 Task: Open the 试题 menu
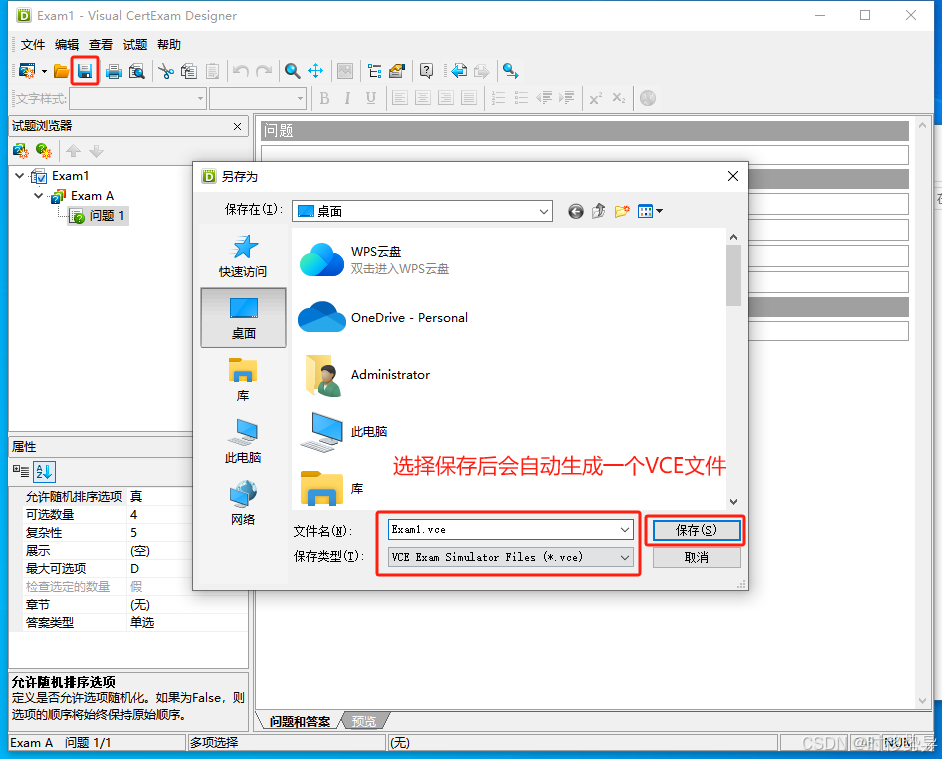pyautogui.click(x=135, y=44)
